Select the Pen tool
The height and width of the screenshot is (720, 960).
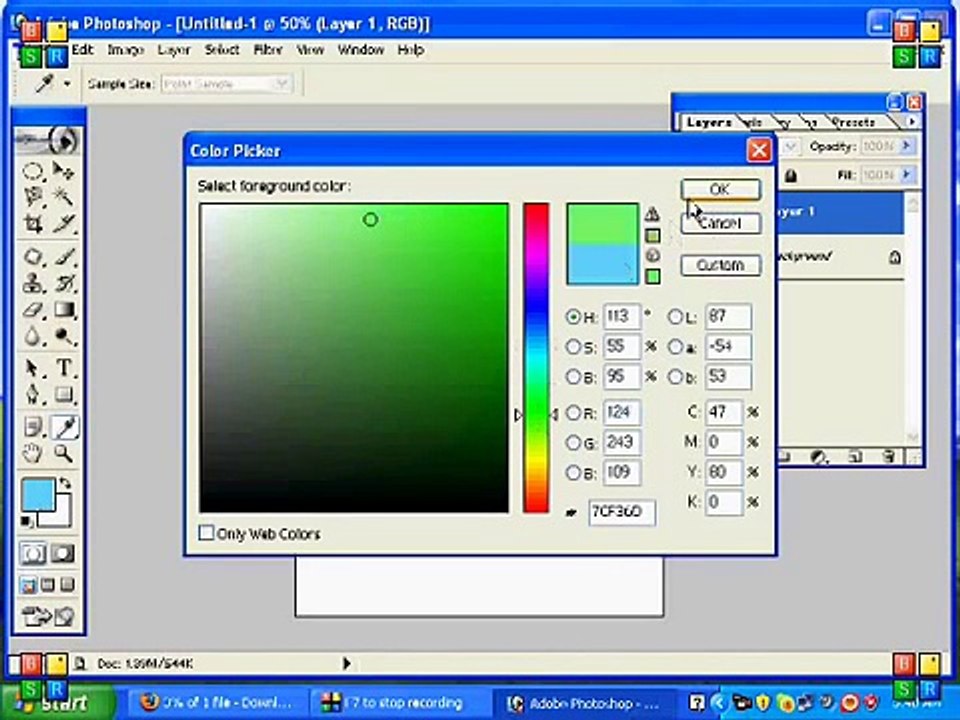(33, 394)
